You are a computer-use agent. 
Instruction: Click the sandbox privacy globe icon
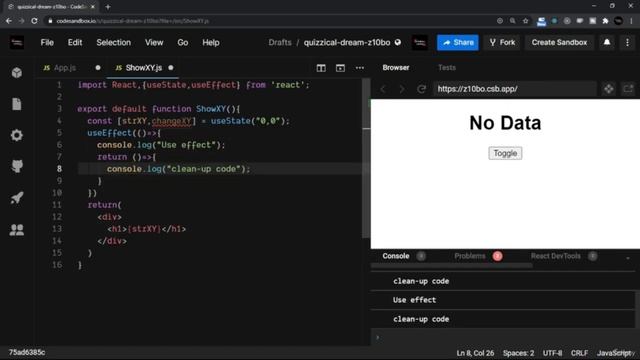[x=398, y=42]
